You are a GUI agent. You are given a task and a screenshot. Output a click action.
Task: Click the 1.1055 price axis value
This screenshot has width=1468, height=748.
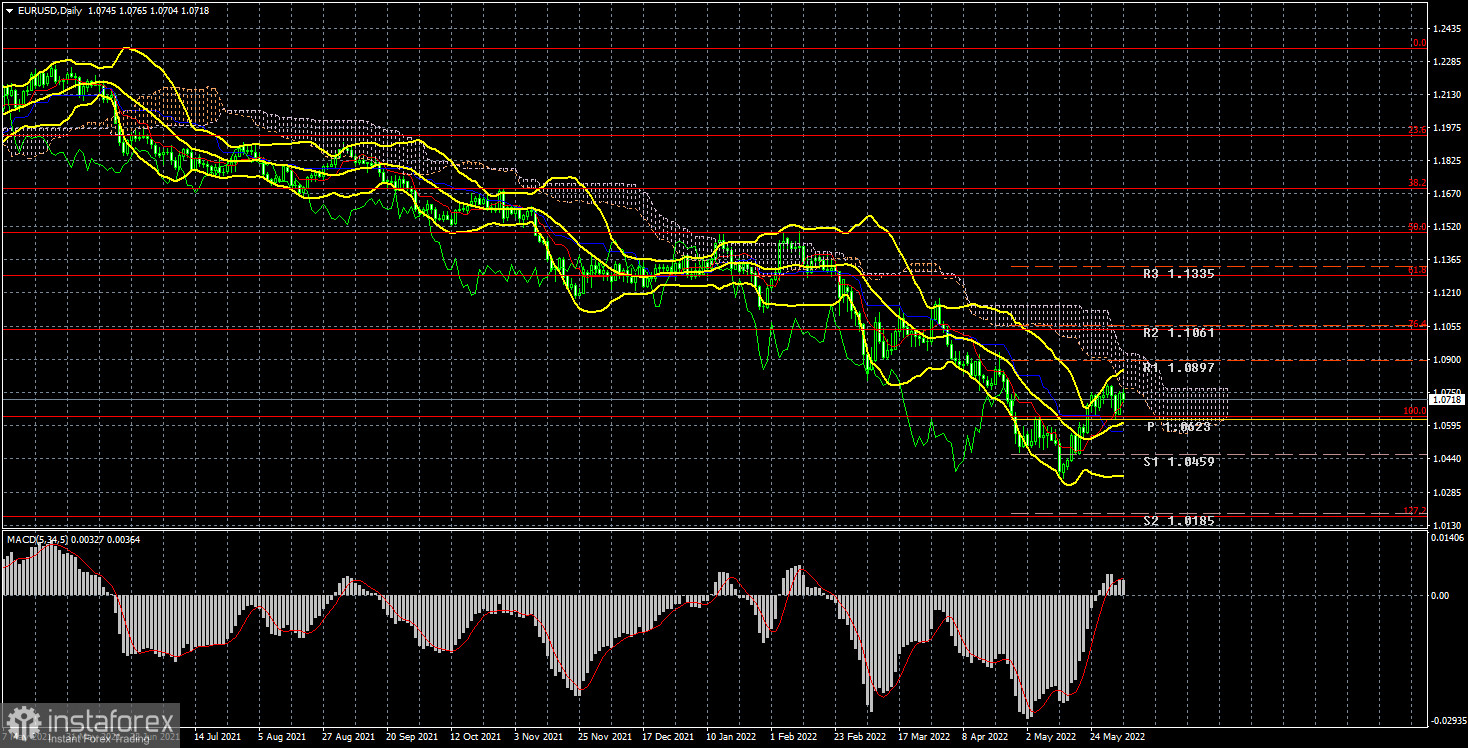(x=1446, y=326)
